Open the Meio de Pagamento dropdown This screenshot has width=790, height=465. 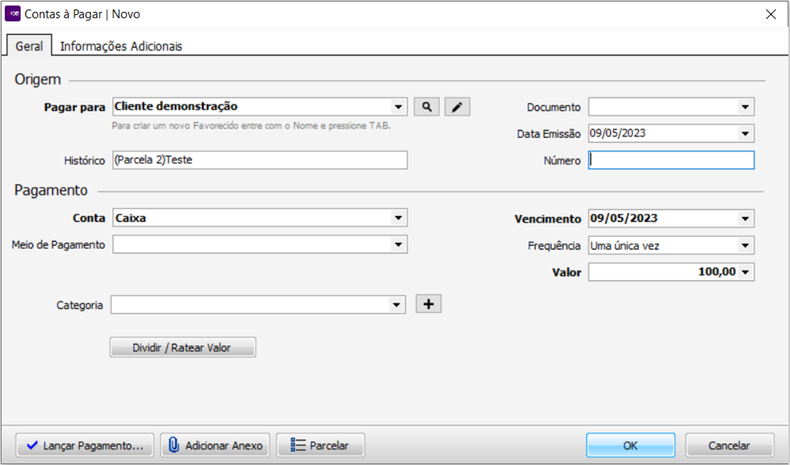click(399, 245)
